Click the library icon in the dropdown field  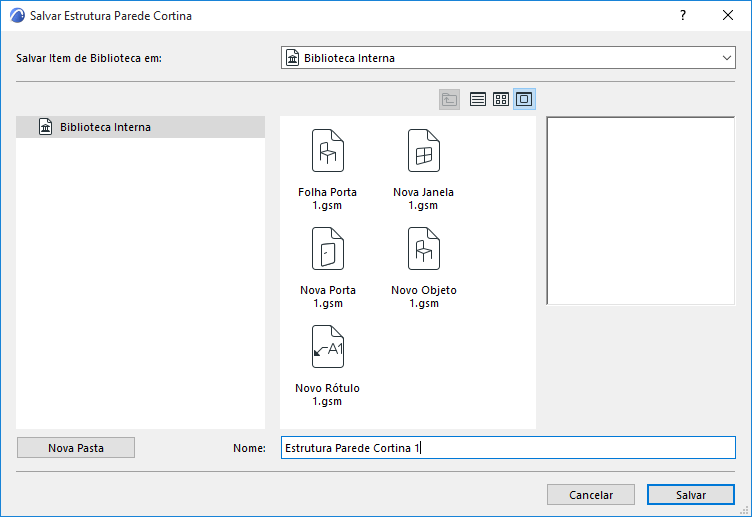(x=293, y=58)
